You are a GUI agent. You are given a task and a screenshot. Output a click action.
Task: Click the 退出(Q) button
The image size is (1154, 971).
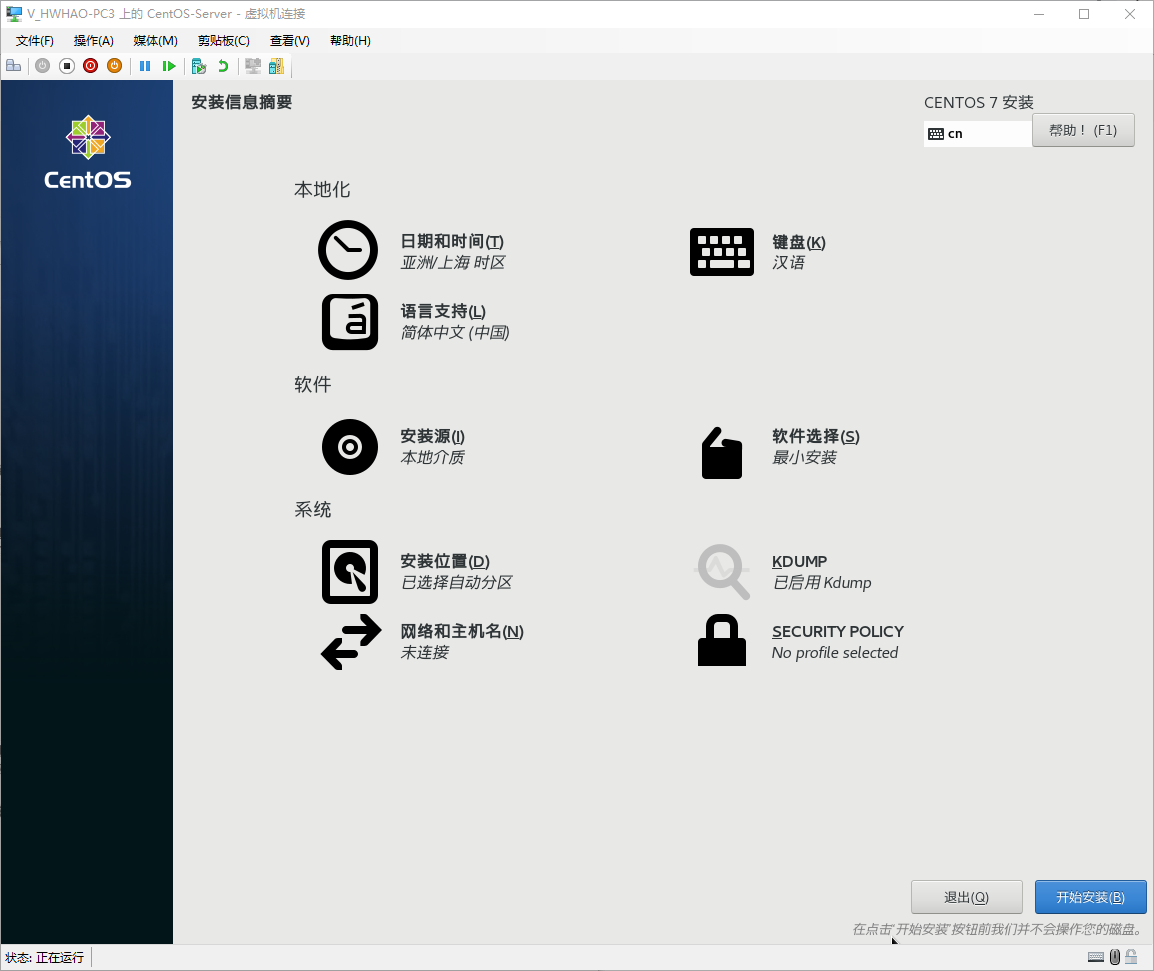[x=966, y=897]
